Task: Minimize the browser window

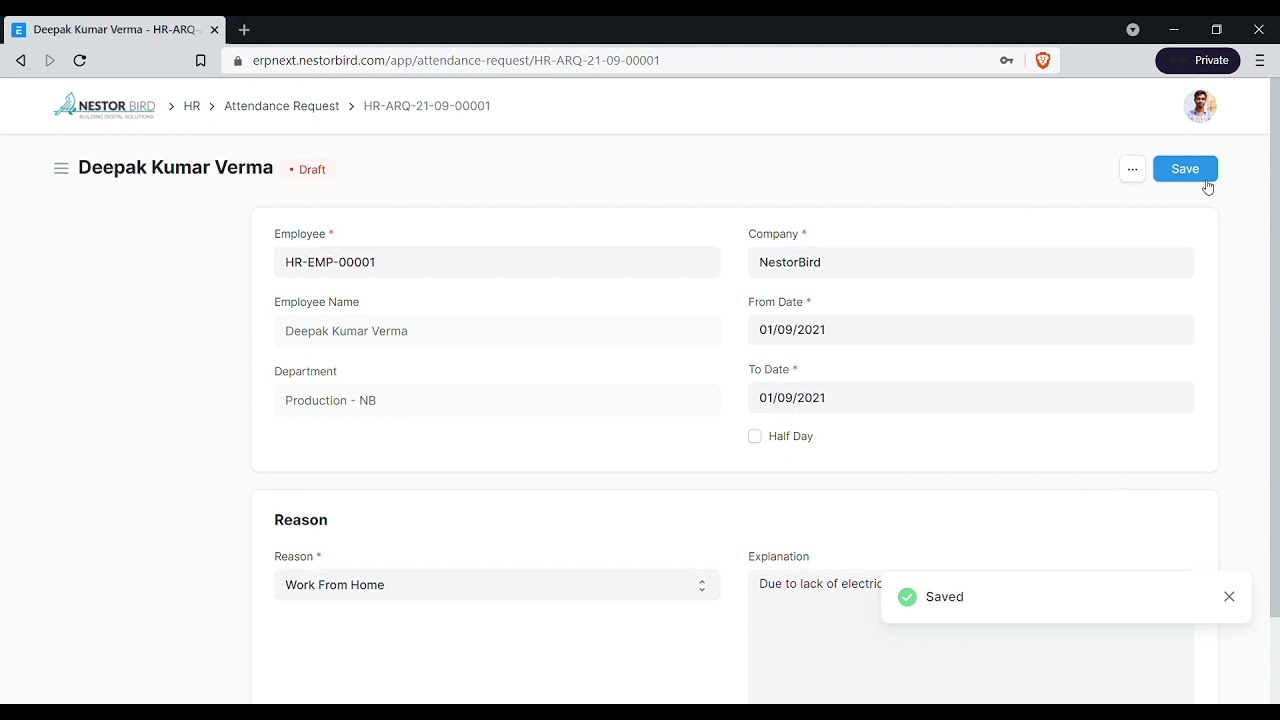Action: point(1174,30)
